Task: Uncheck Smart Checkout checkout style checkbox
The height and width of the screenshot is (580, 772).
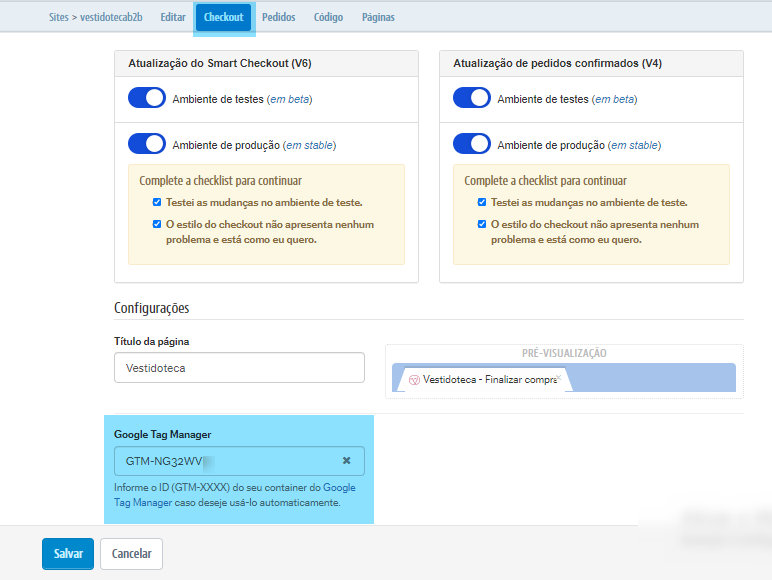Action: [157, 225]
